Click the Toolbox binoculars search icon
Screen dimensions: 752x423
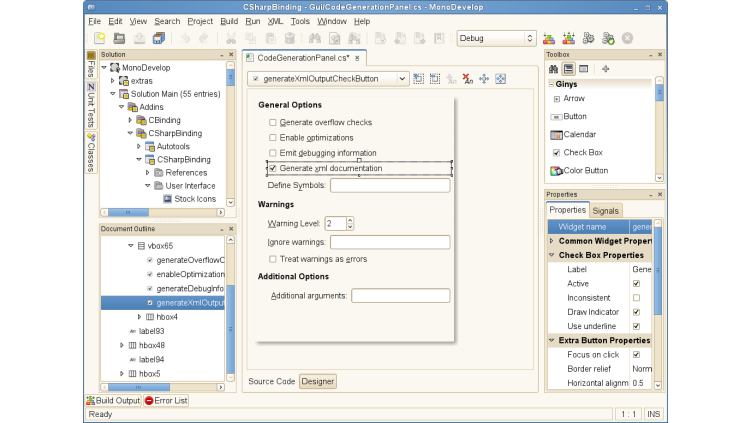(x=553, y=69)
